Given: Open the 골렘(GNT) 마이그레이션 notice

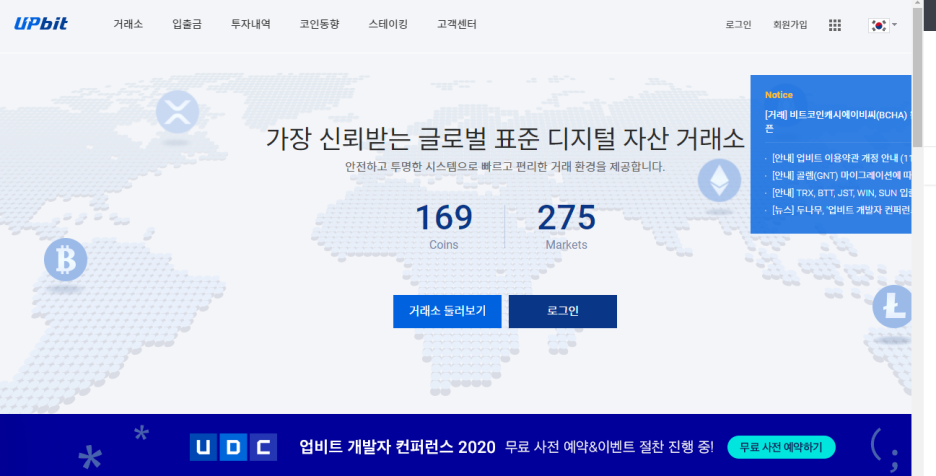Looking at the screenshot, I should point(842,176).
